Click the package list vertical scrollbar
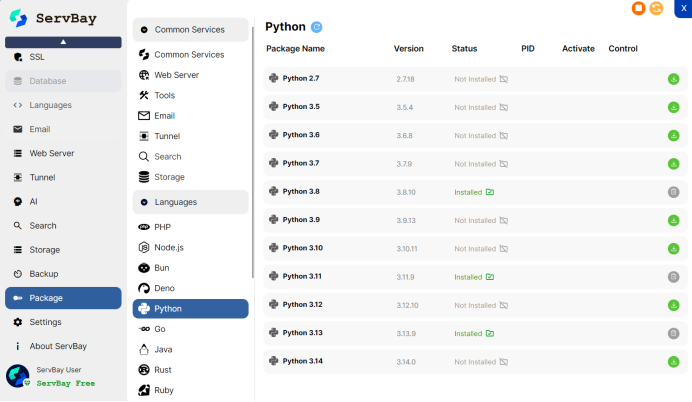Image resolution: width=692 pixels, height=402 pixels. coord(252,152)
